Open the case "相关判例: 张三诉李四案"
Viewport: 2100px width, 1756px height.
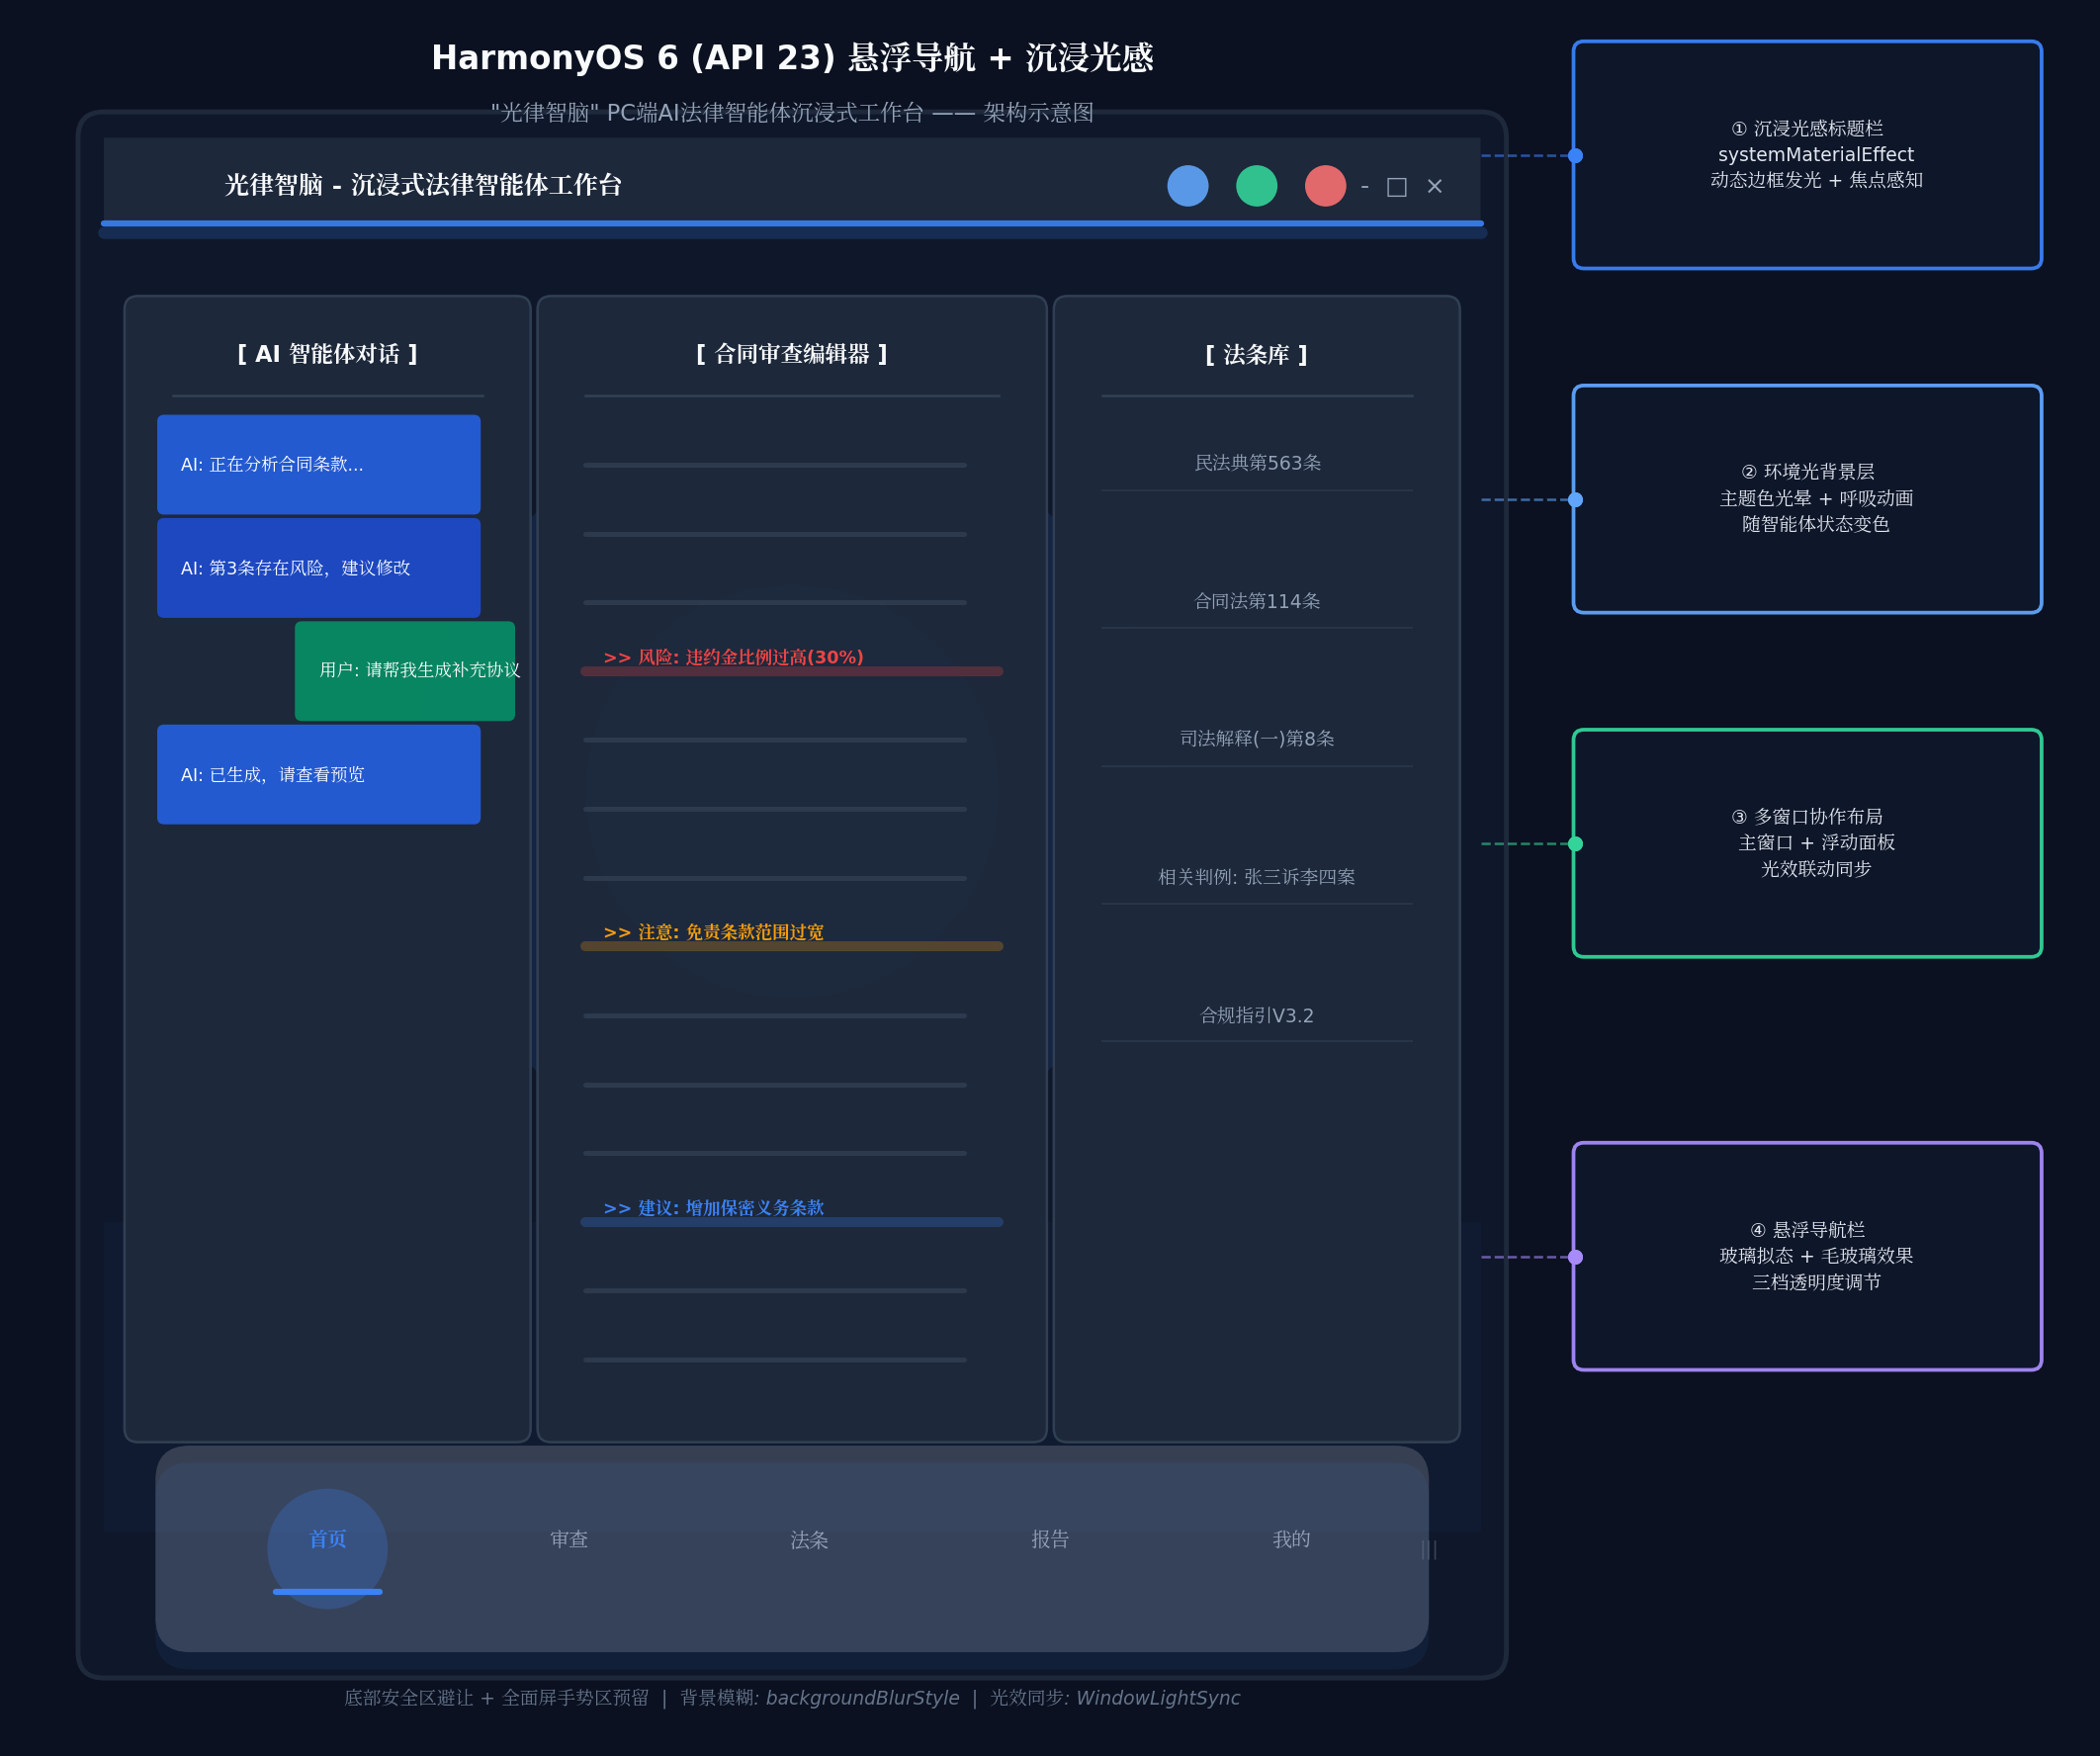pos(1257,878)
